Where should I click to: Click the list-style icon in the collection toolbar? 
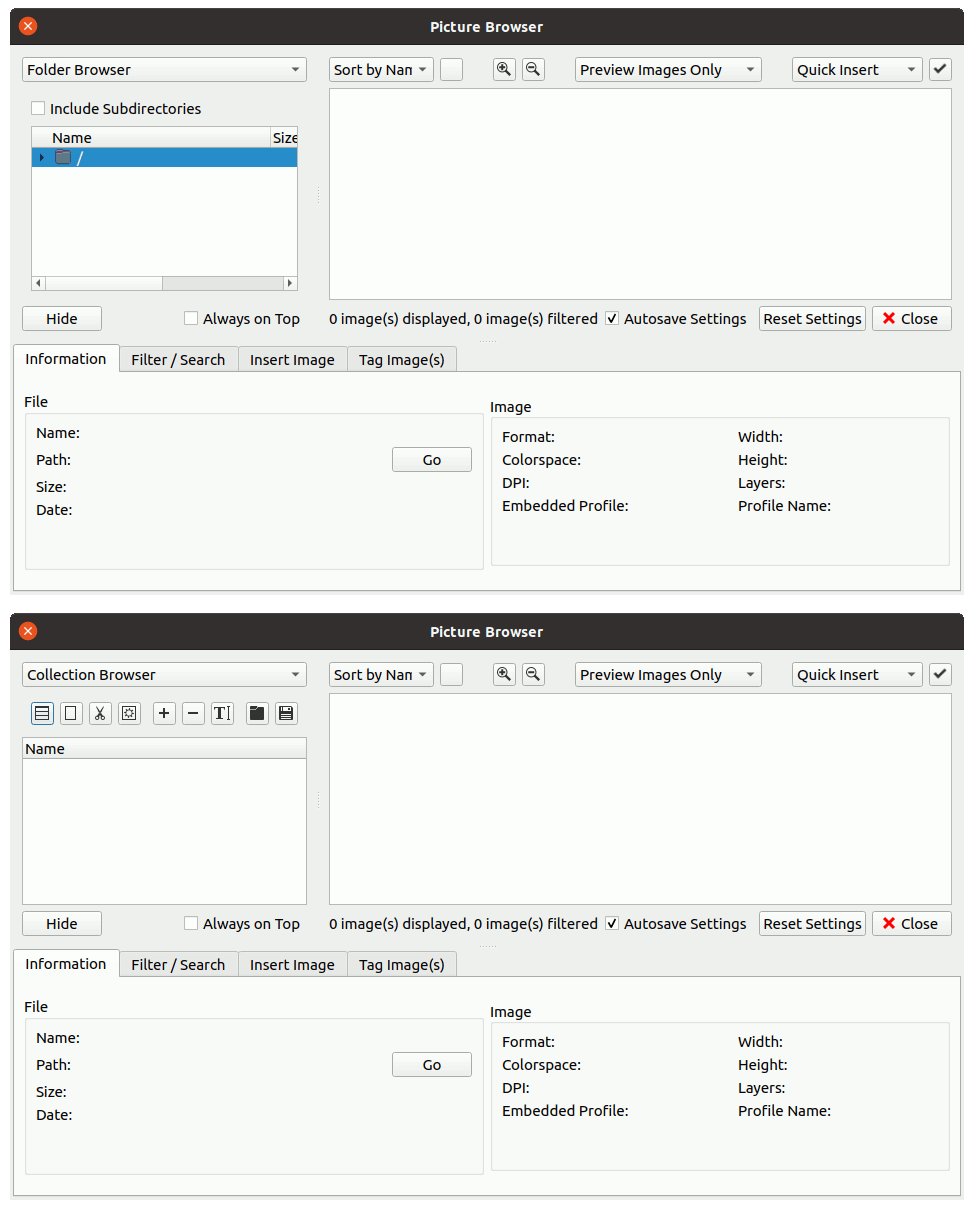pyautogui.click(x=42, y=713)
